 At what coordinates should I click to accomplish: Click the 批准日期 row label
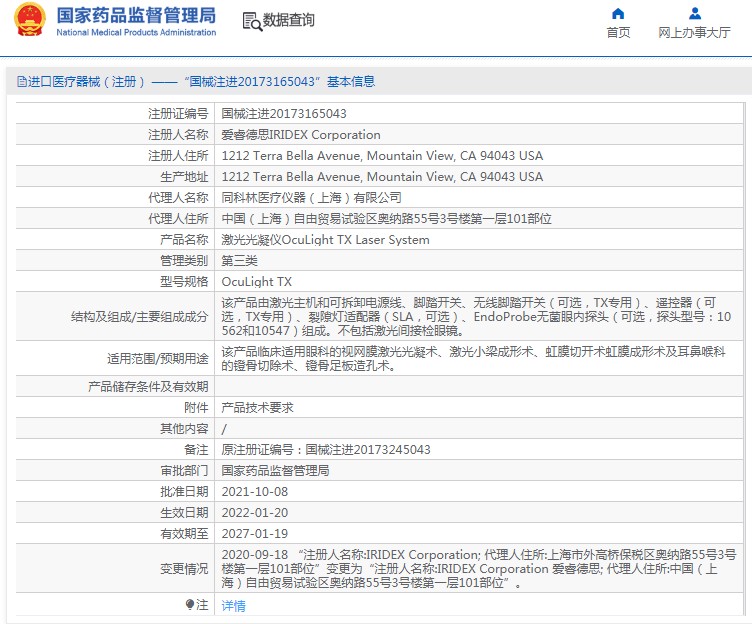coord(184,492)
